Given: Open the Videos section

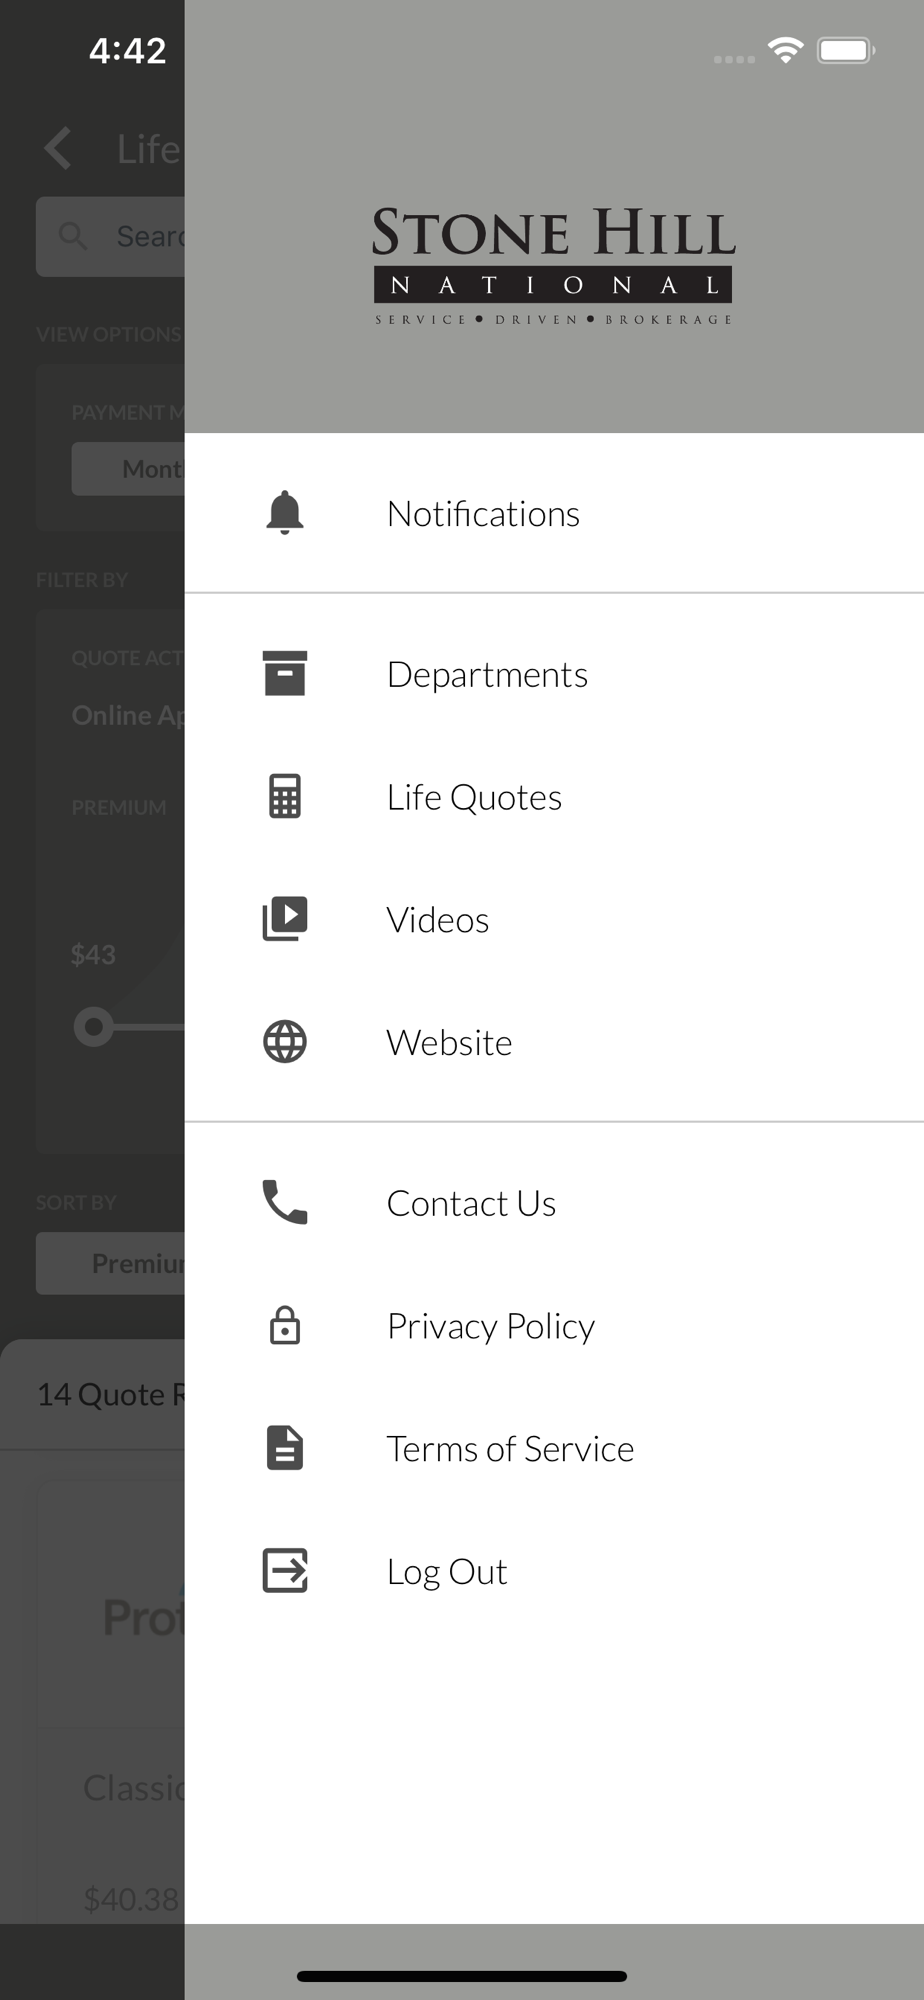Looking at the screenshot, I should coord(554,919).
